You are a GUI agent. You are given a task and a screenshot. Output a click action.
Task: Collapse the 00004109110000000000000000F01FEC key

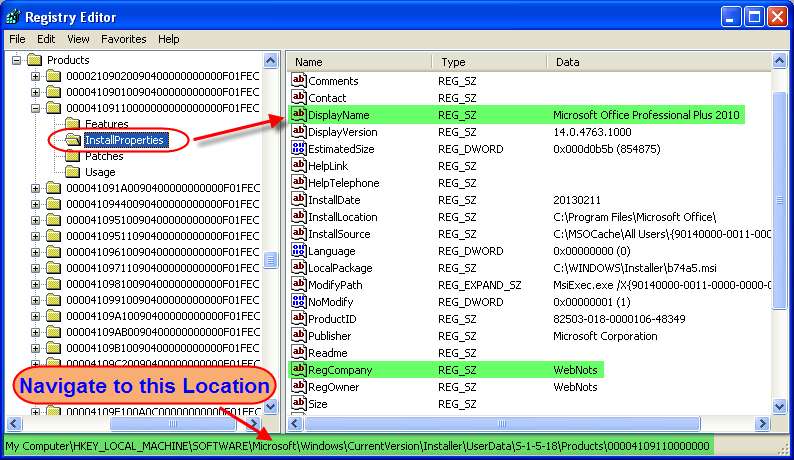point(36,108)
